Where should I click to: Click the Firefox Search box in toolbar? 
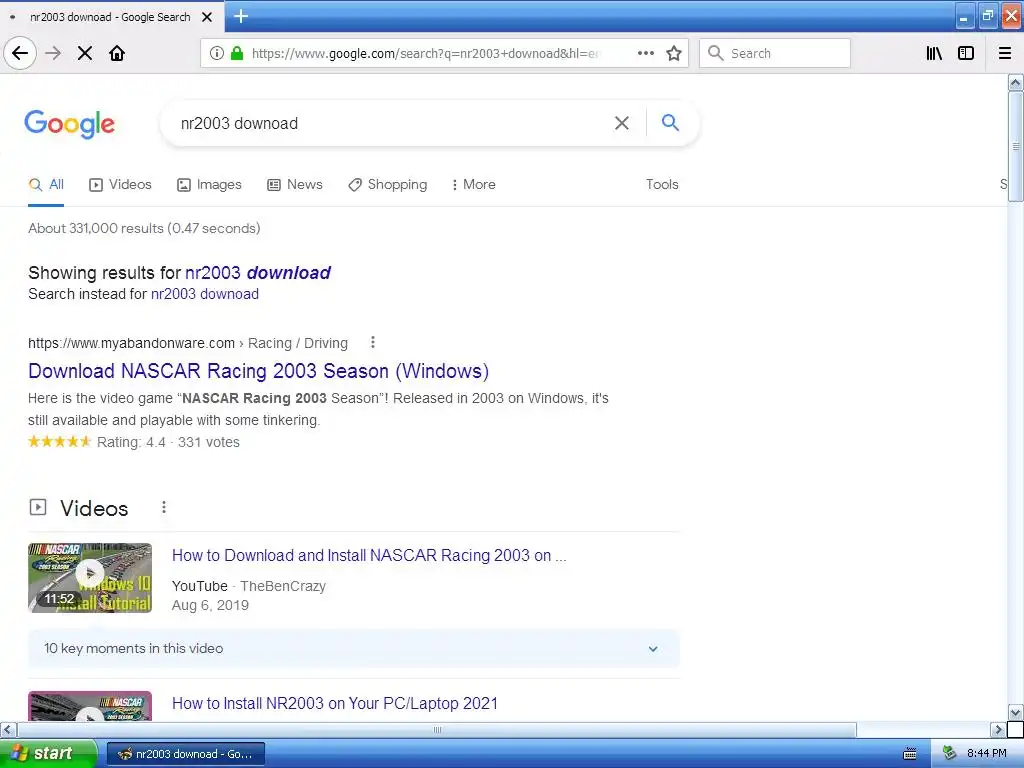point(775,53)
